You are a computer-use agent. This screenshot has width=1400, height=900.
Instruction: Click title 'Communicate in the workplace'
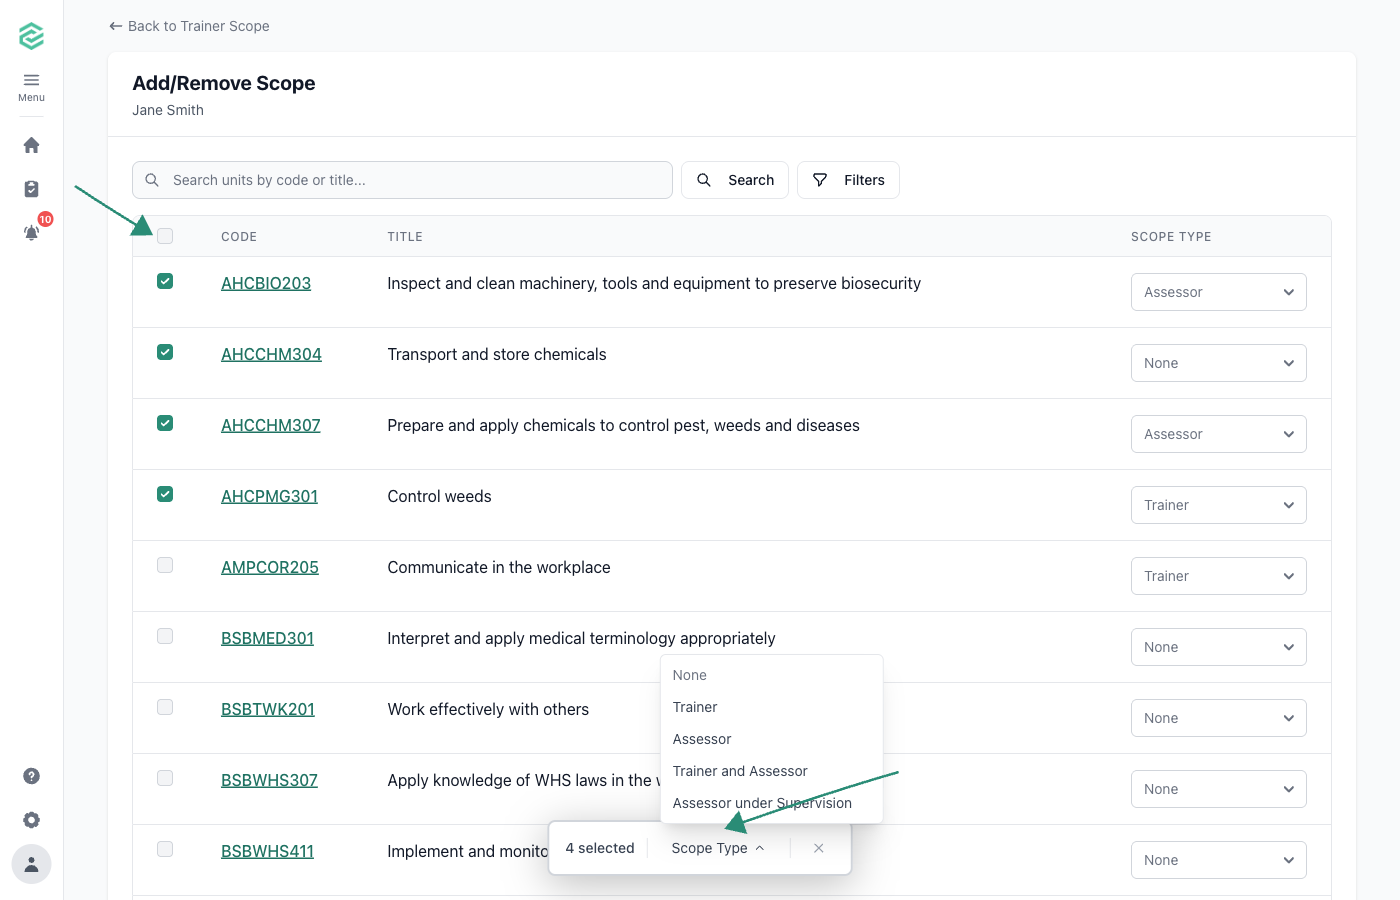click(x=499, y=567)
